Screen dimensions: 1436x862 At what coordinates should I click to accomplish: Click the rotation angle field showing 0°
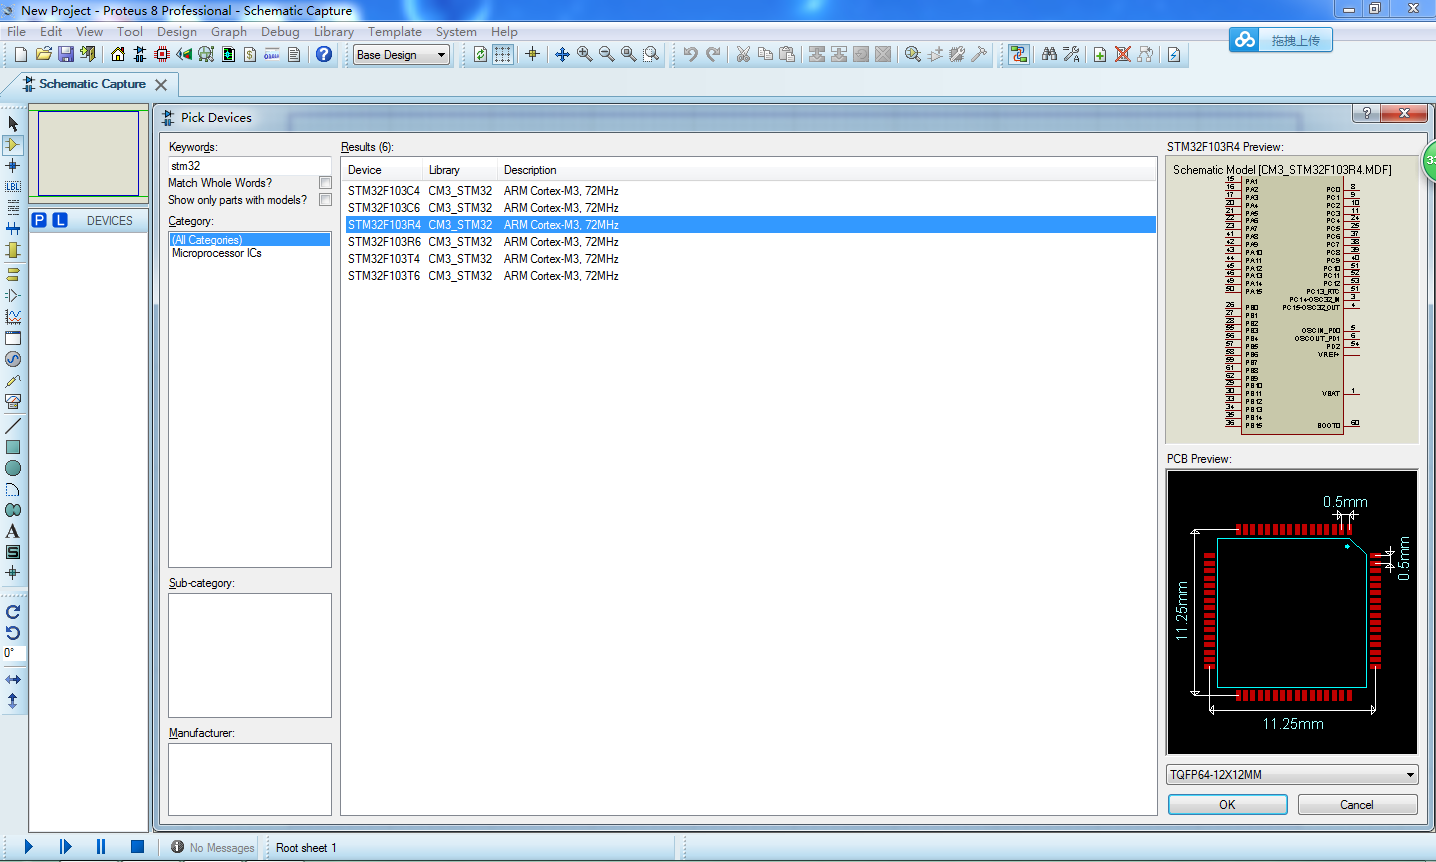[14, 653]
